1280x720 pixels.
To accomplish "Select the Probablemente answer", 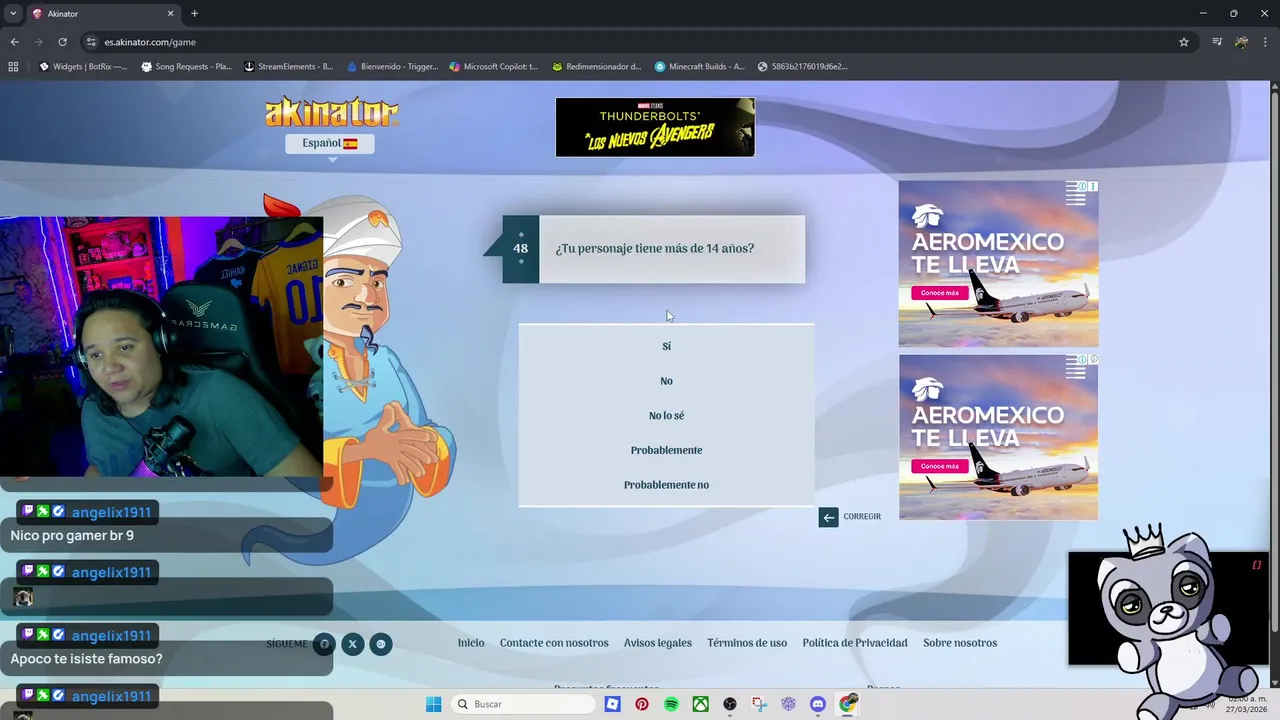I will point(666,450).
